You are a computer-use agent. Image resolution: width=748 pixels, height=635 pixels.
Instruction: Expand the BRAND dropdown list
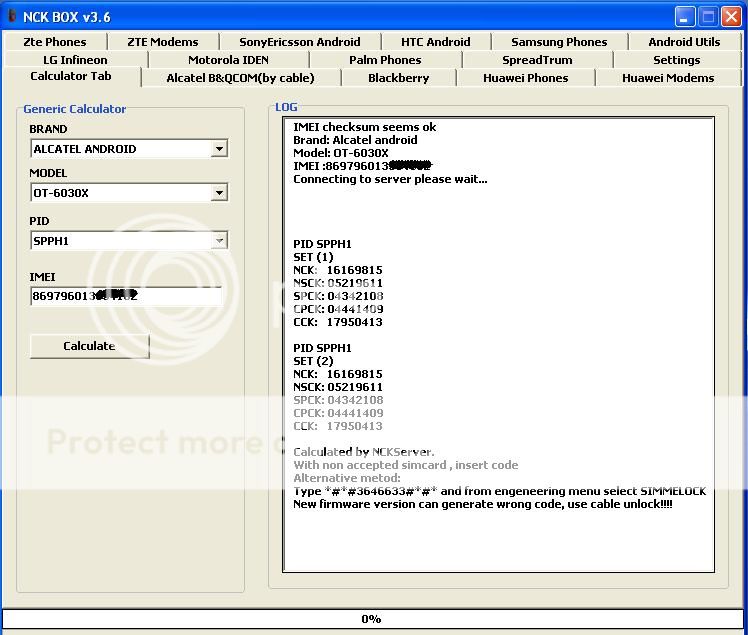coord(219,149)
